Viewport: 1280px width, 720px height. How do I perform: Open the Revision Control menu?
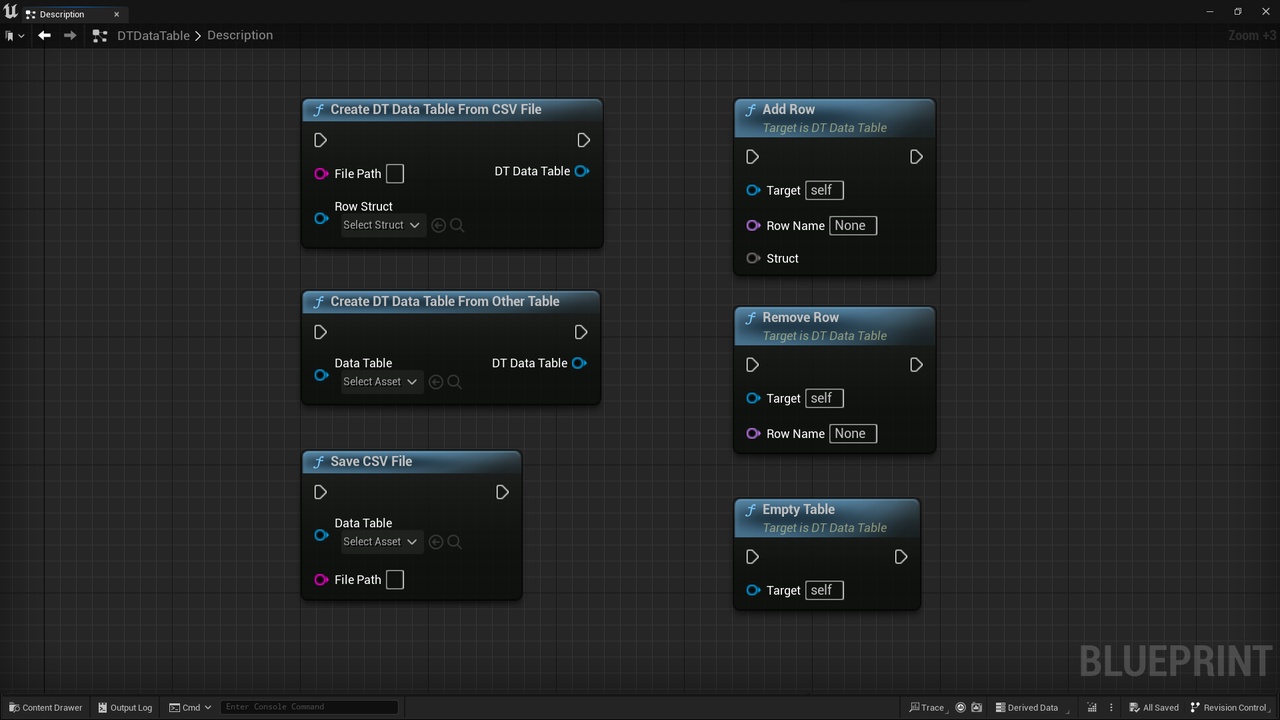pyautogui.click(x=1228, y=707)
